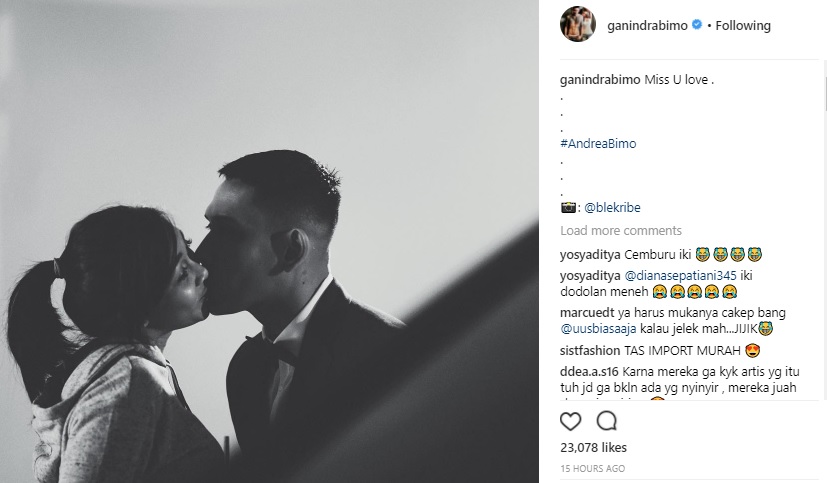Open the ganindrabimo profile picture avatar
This screenshot has height=483, width=827.
[x=578, y=24]
